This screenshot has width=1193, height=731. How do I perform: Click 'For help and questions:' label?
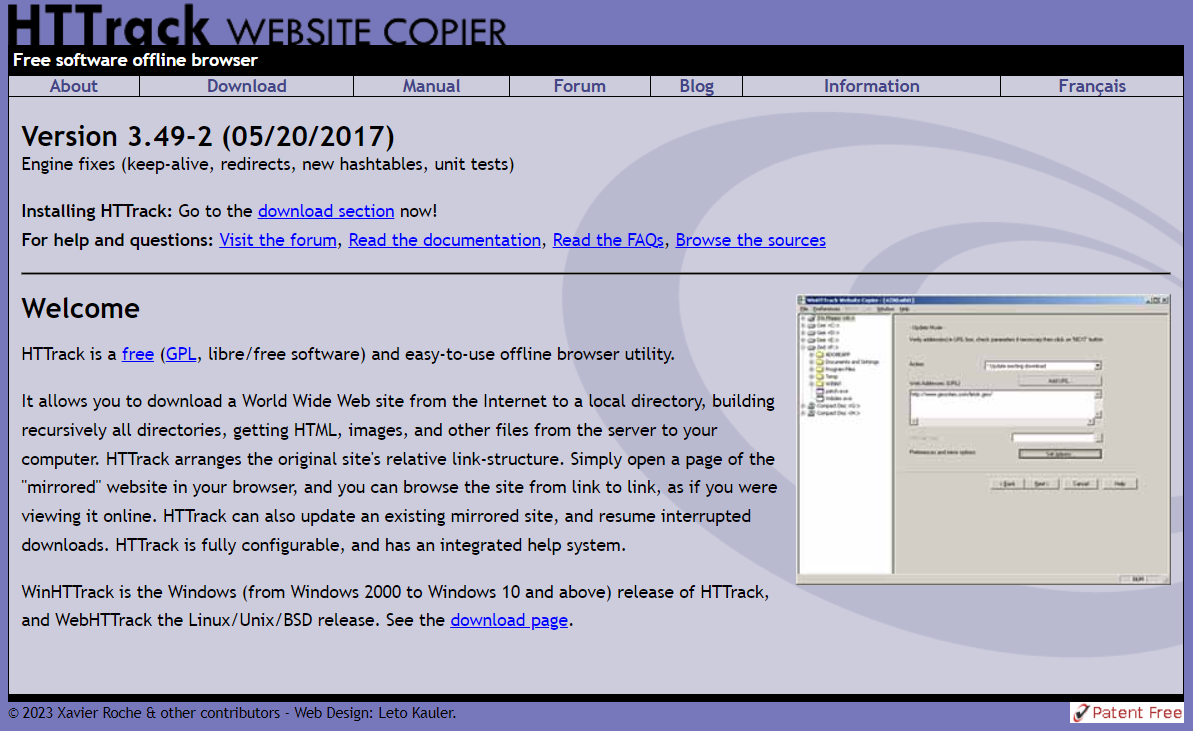(117, 240)
